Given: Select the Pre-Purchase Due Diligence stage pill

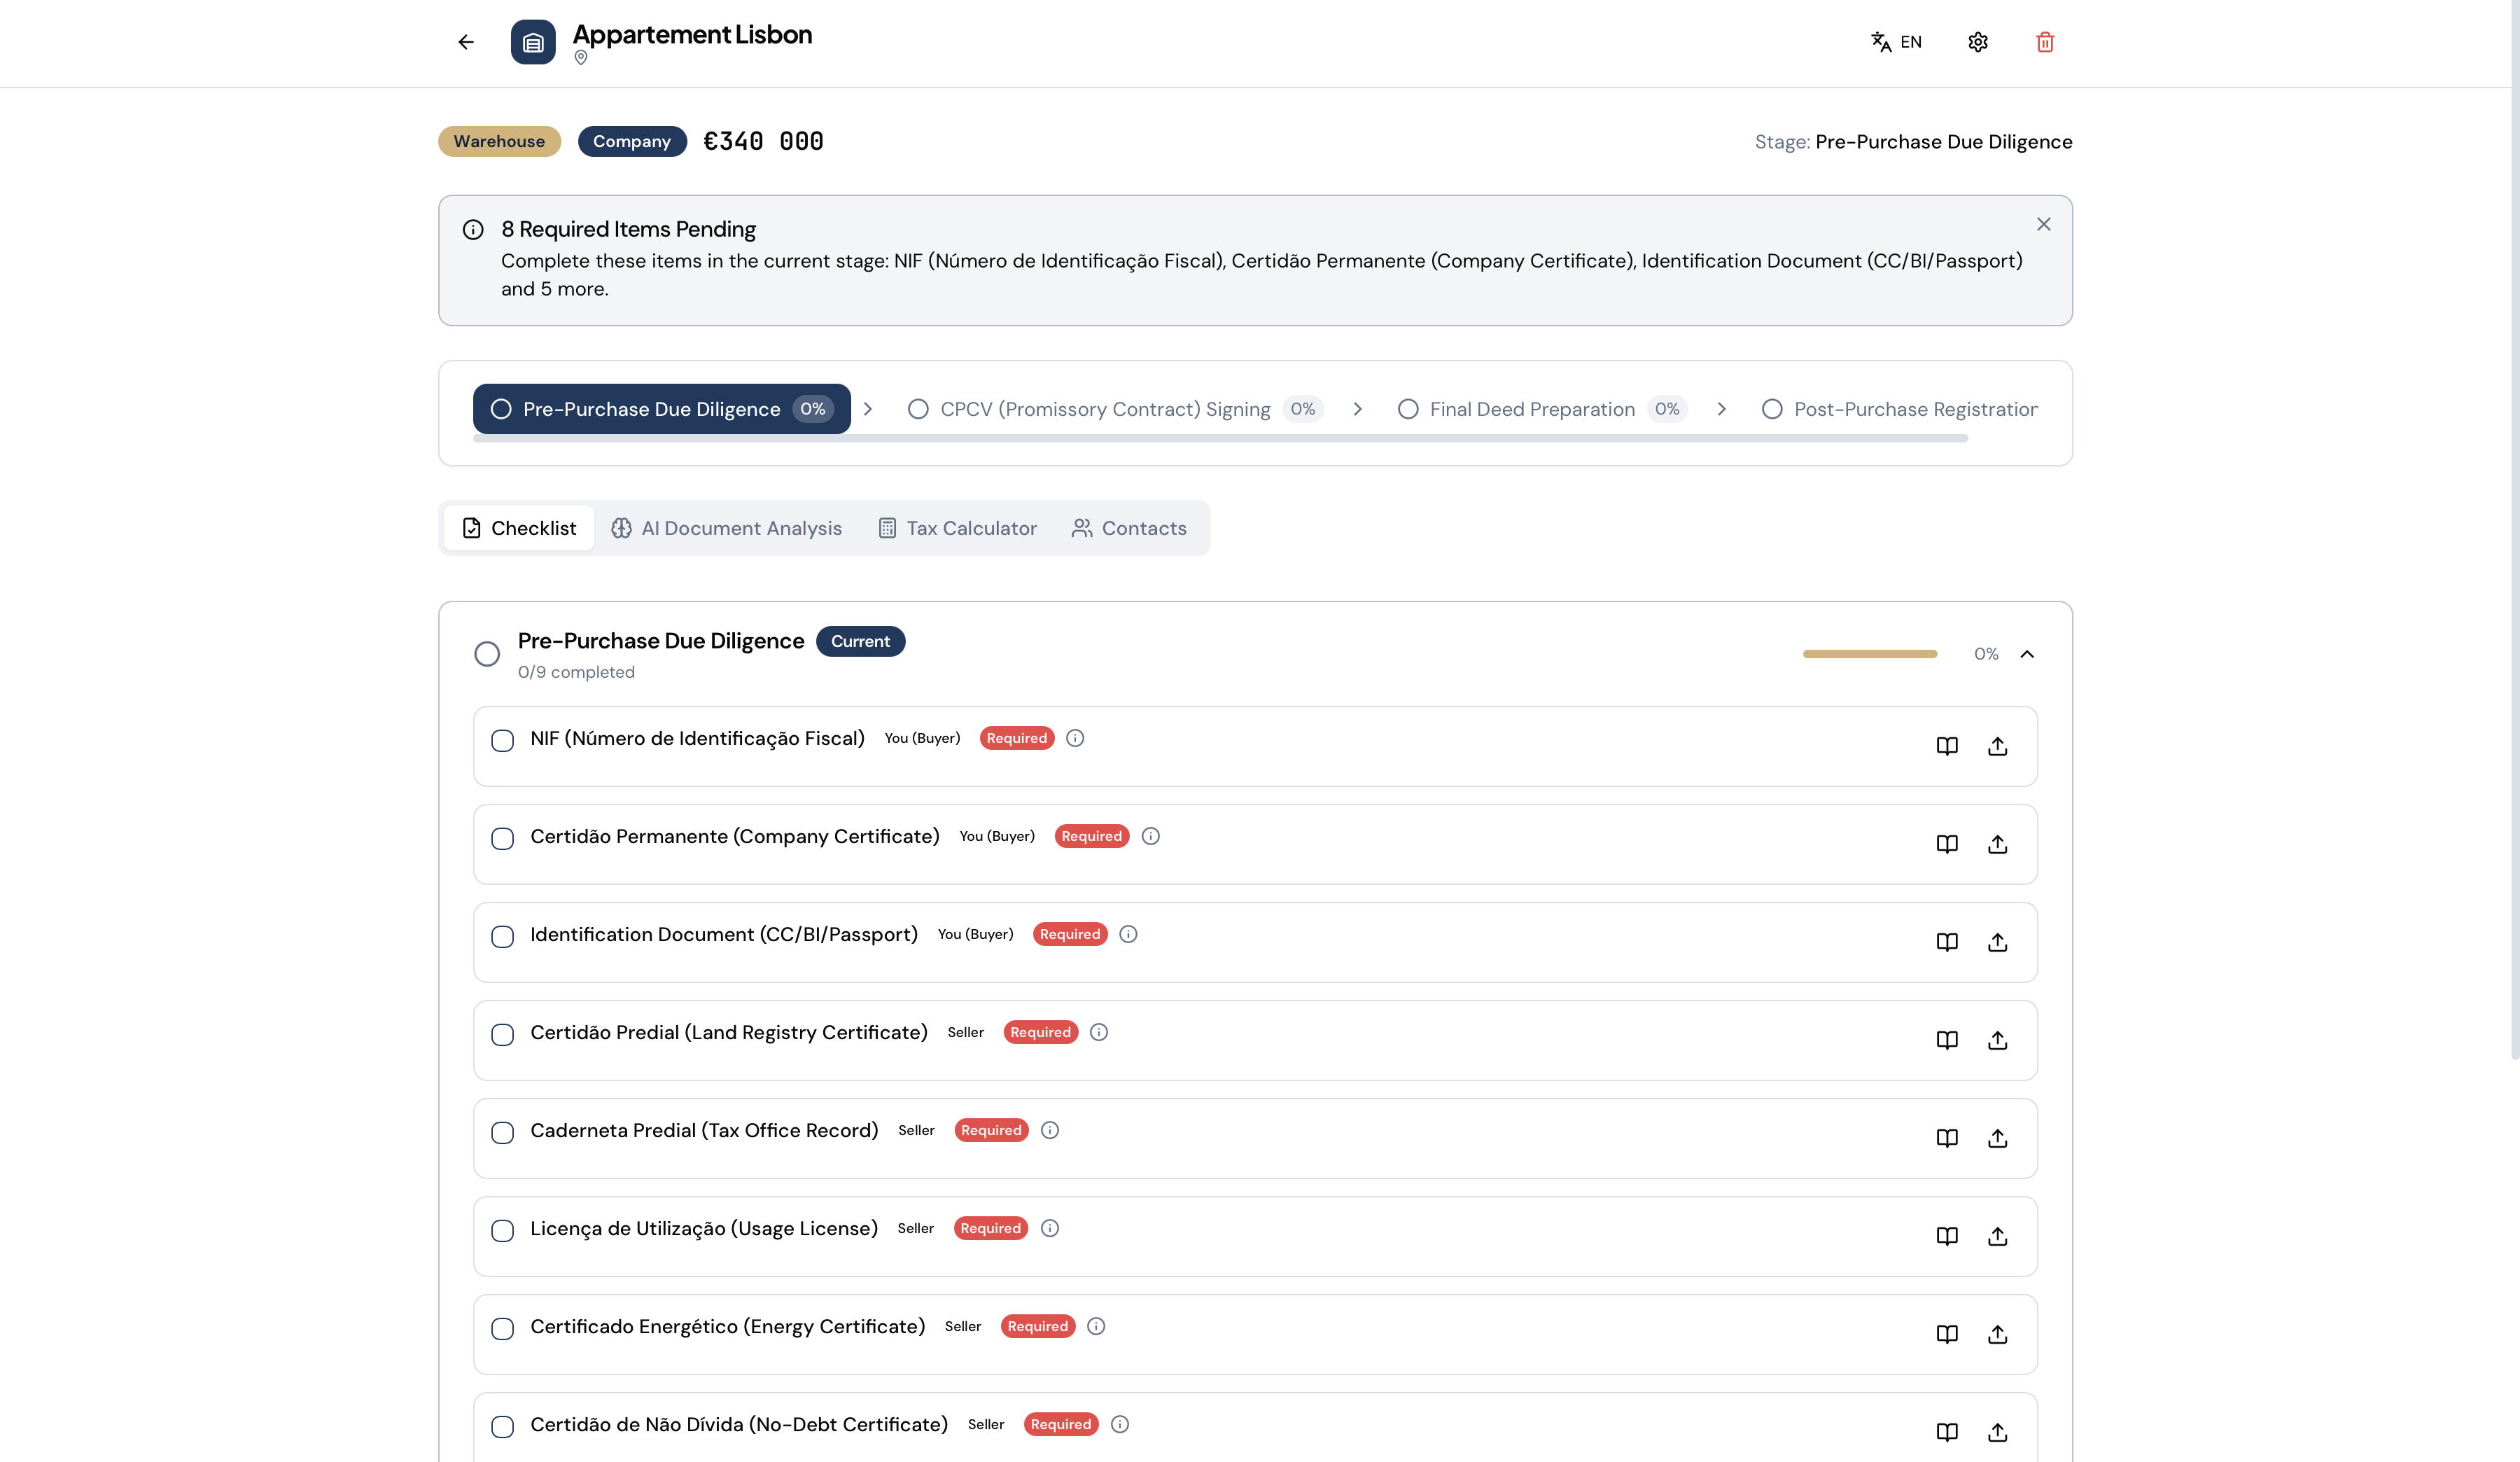Looking at the screenshot, I should click(x=662, y=409).
